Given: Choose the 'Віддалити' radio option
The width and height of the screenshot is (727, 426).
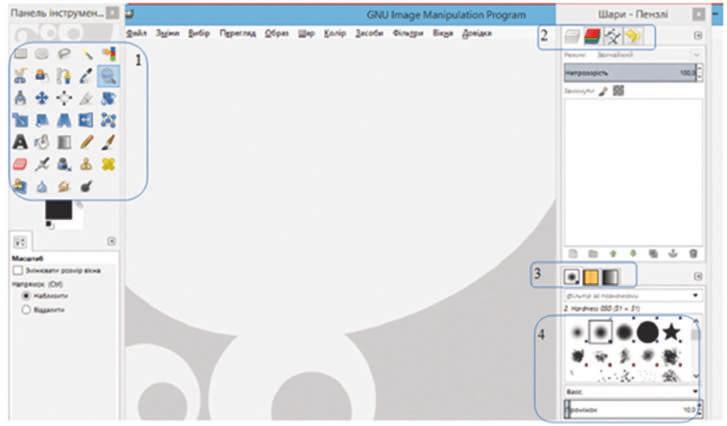Looking at the screenshot, I should click(26, 310).
